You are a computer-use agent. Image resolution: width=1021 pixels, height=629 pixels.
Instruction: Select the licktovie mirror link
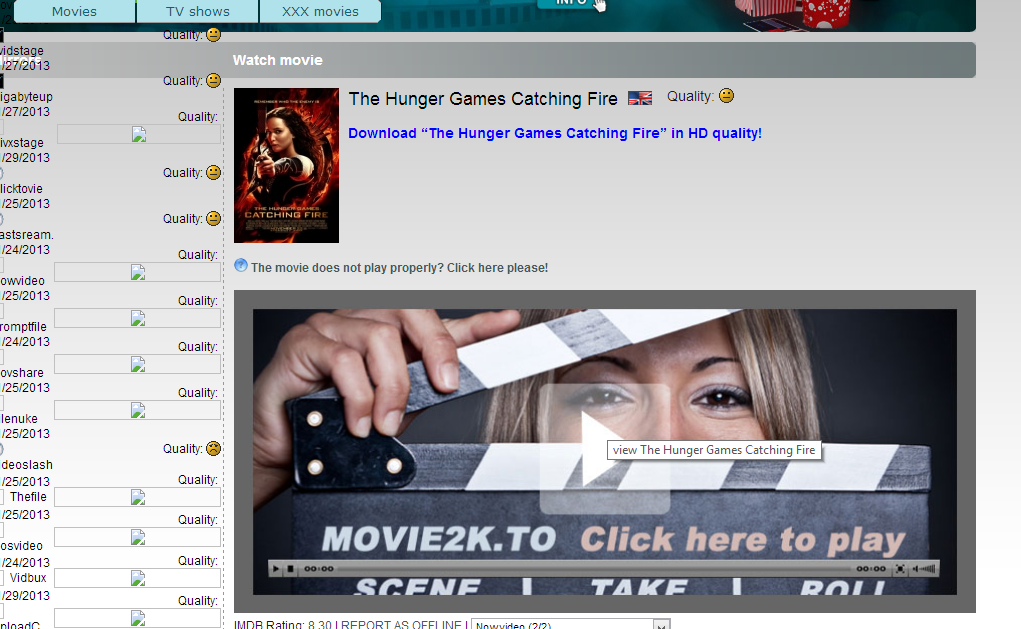(21, 189)
